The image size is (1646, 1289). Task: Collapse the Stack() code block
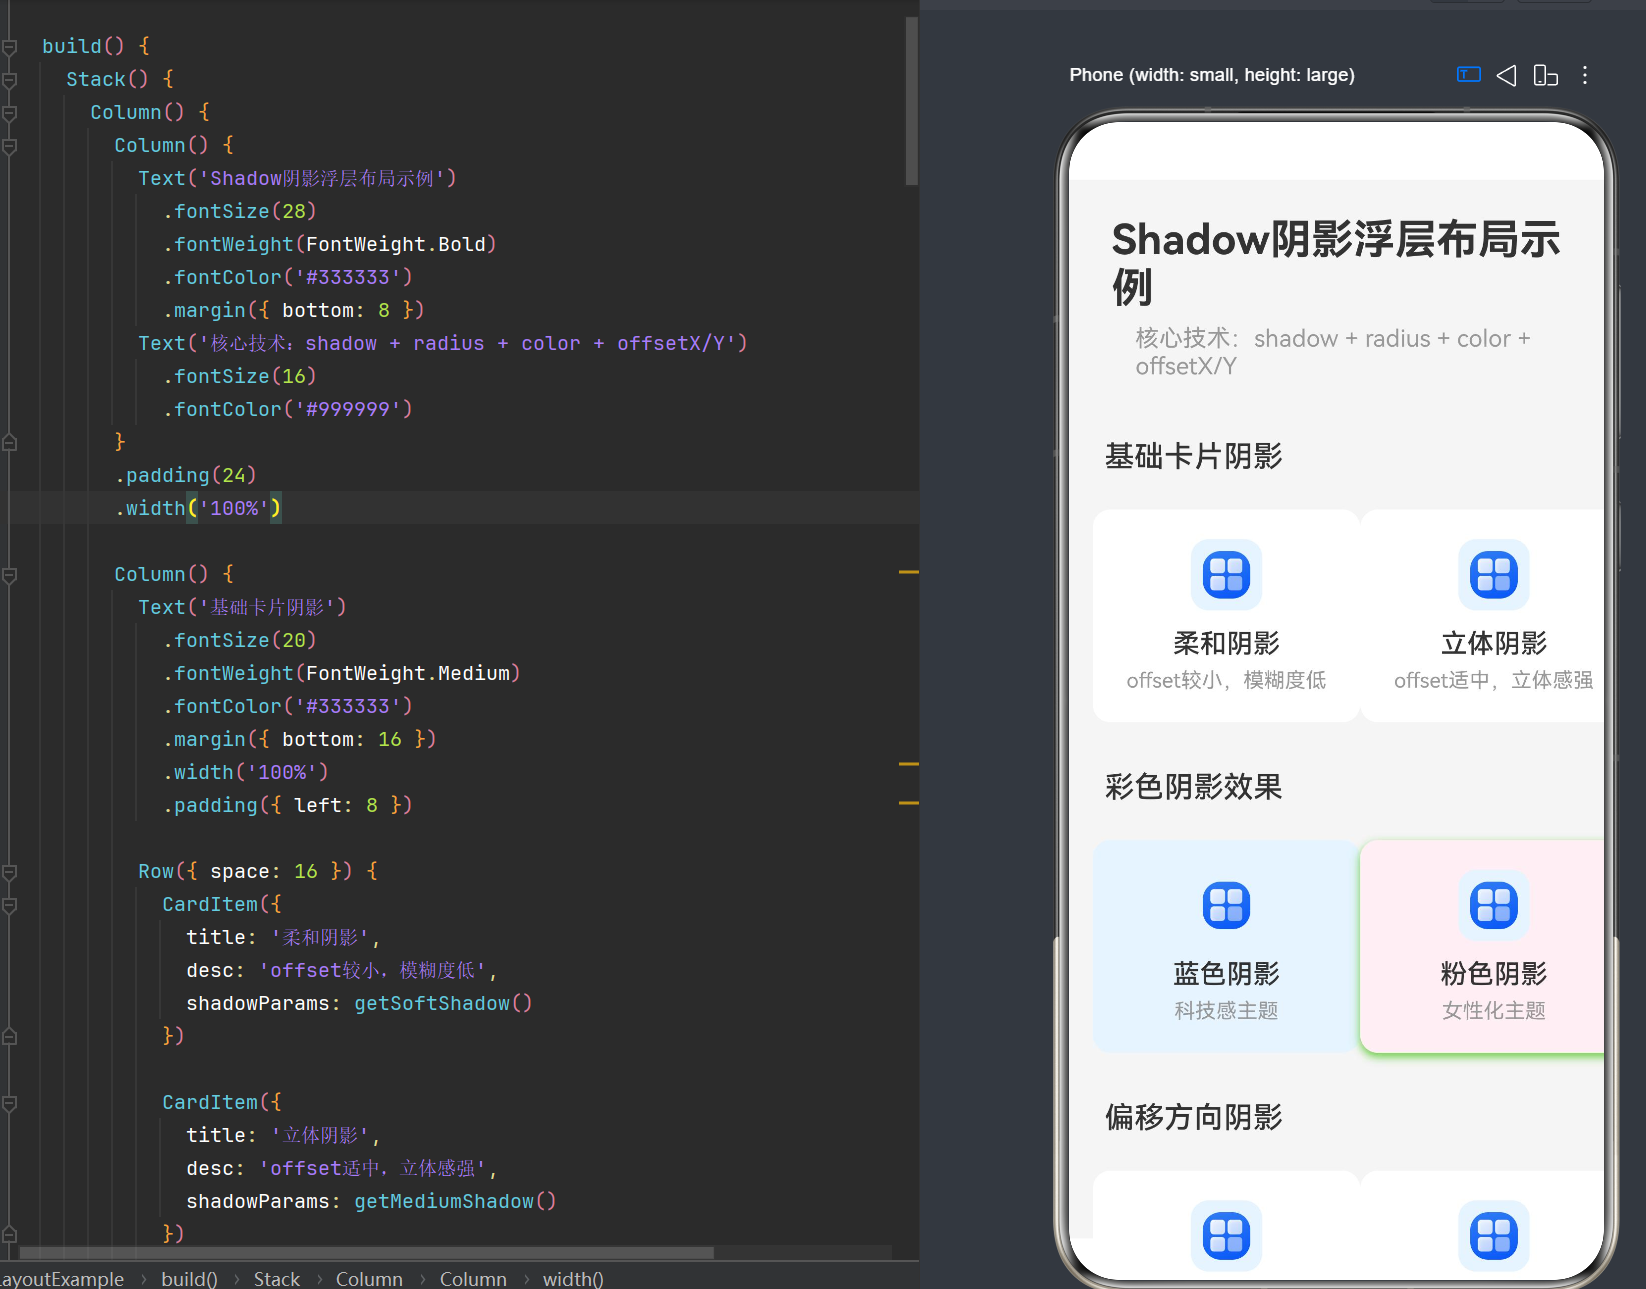tap(9, 80)
